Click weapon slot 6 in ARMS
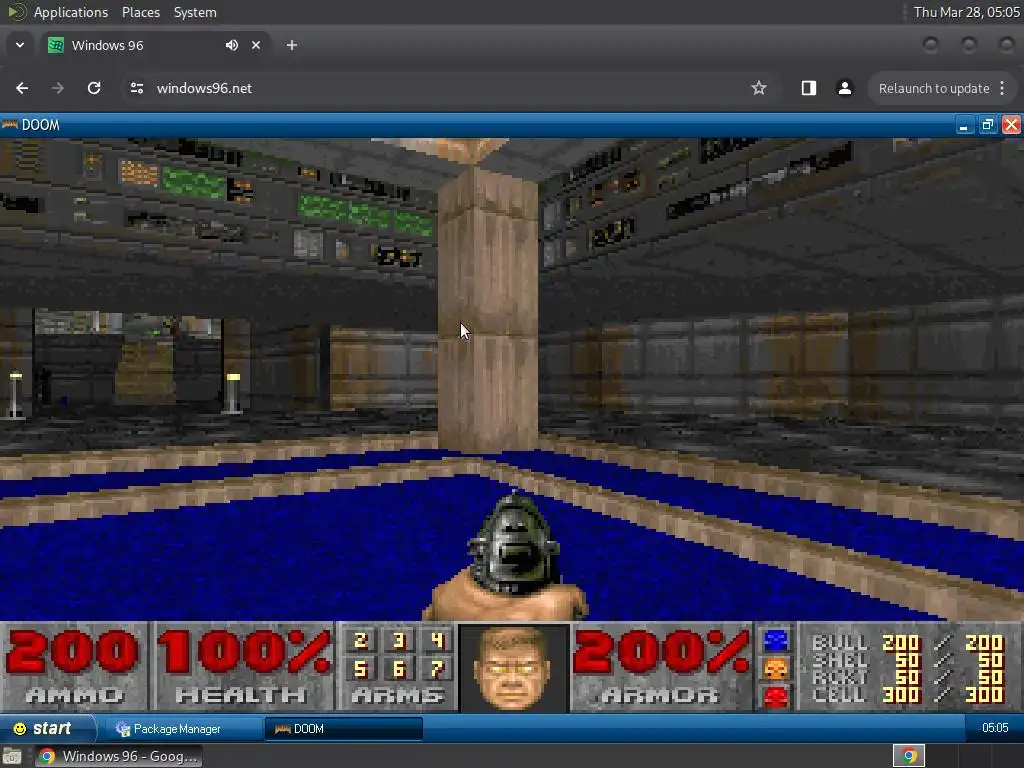Screen dimensions: 1024x768 pyautogui.click(x=399, y=669)
